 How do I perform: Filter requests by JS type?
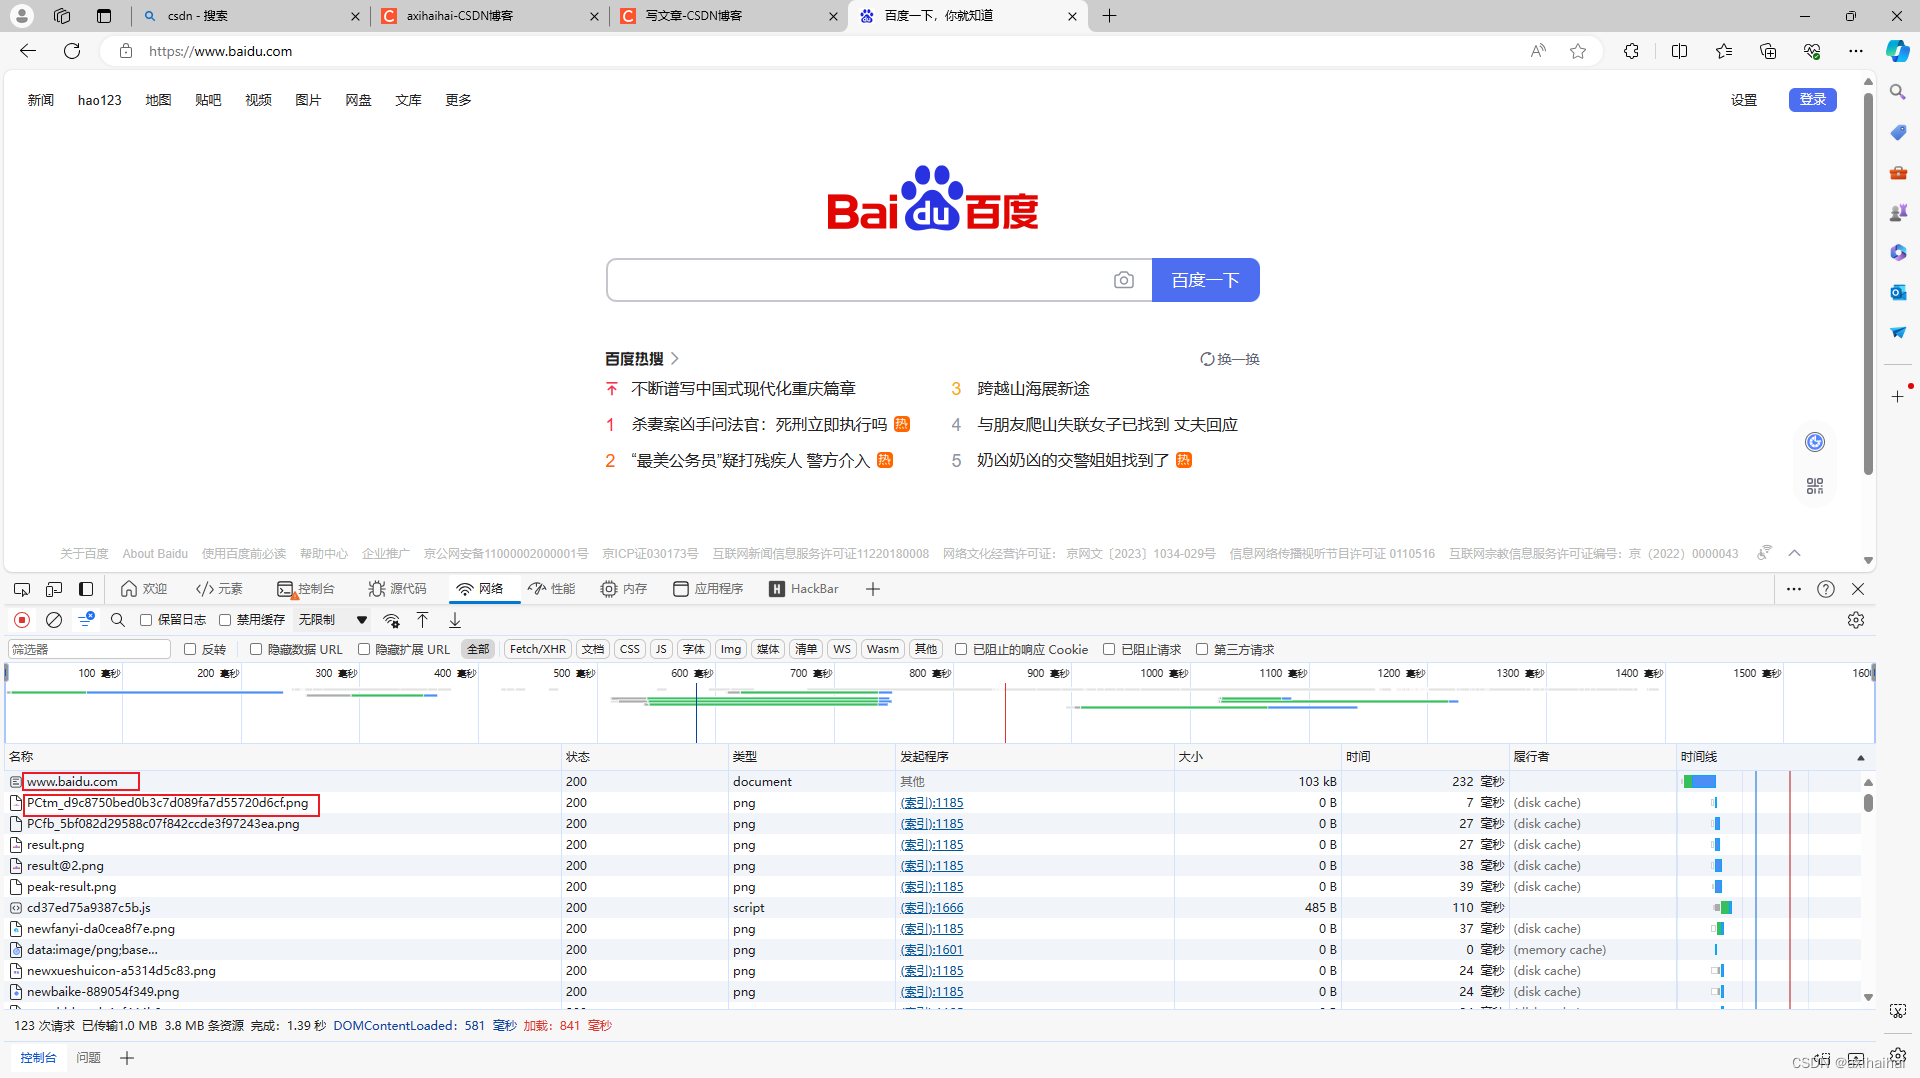click(x=661, y=649)
